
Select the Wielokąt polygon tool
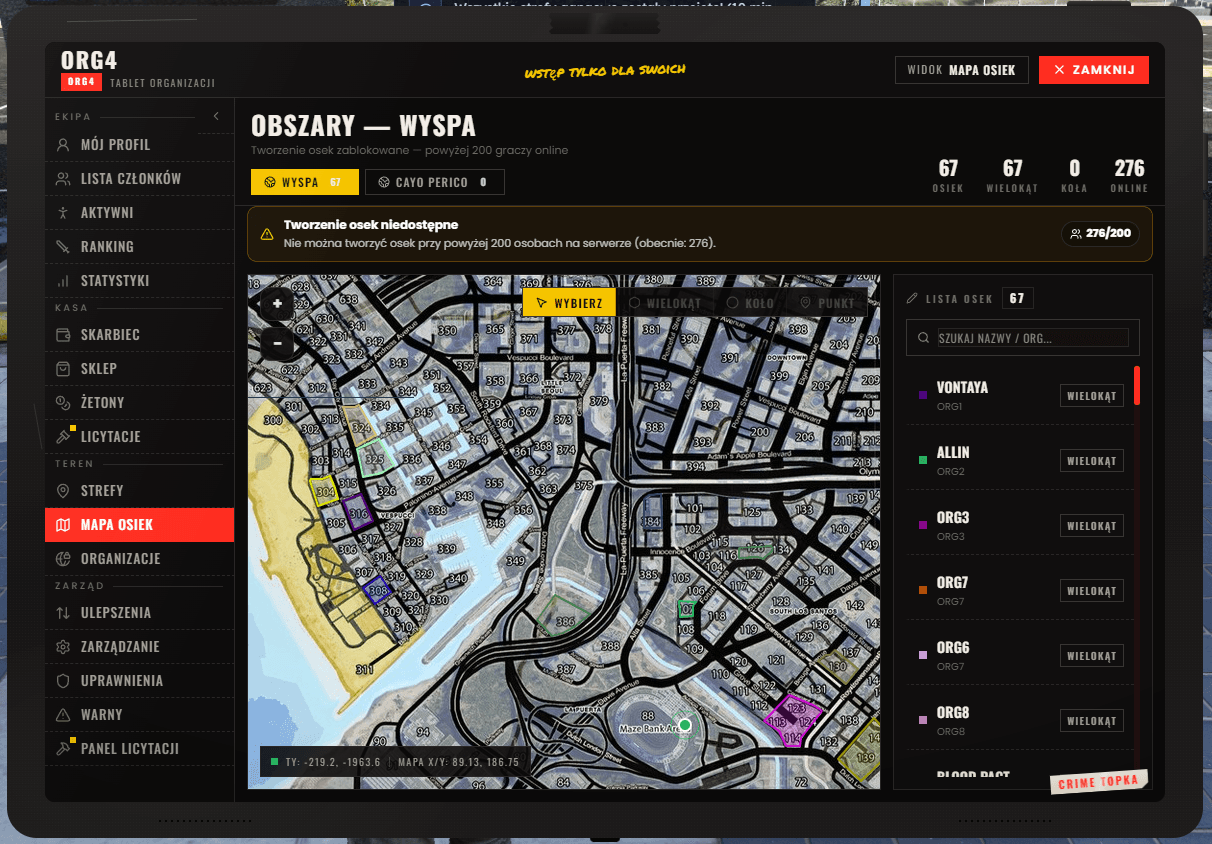tap(665, 303)
